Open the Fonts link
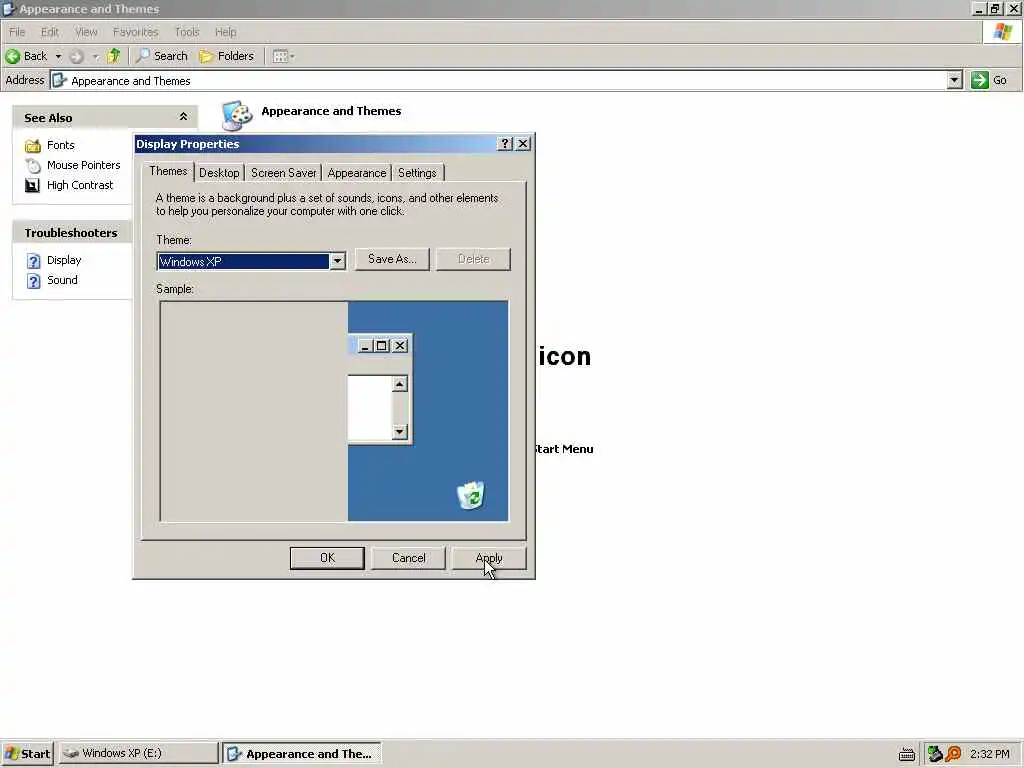The height and width of the screenshot is (768, 1024). [x=61, y=145]
